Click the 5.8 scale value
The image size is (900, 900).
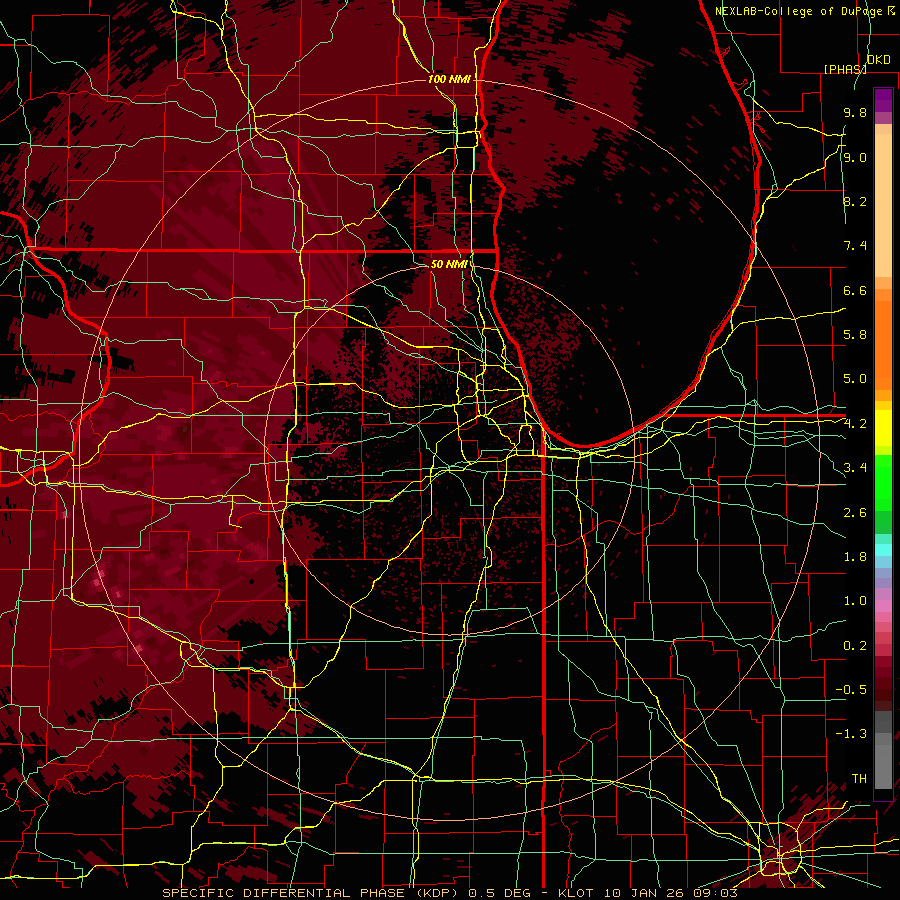pyautogui.click(x=855, y=335)
